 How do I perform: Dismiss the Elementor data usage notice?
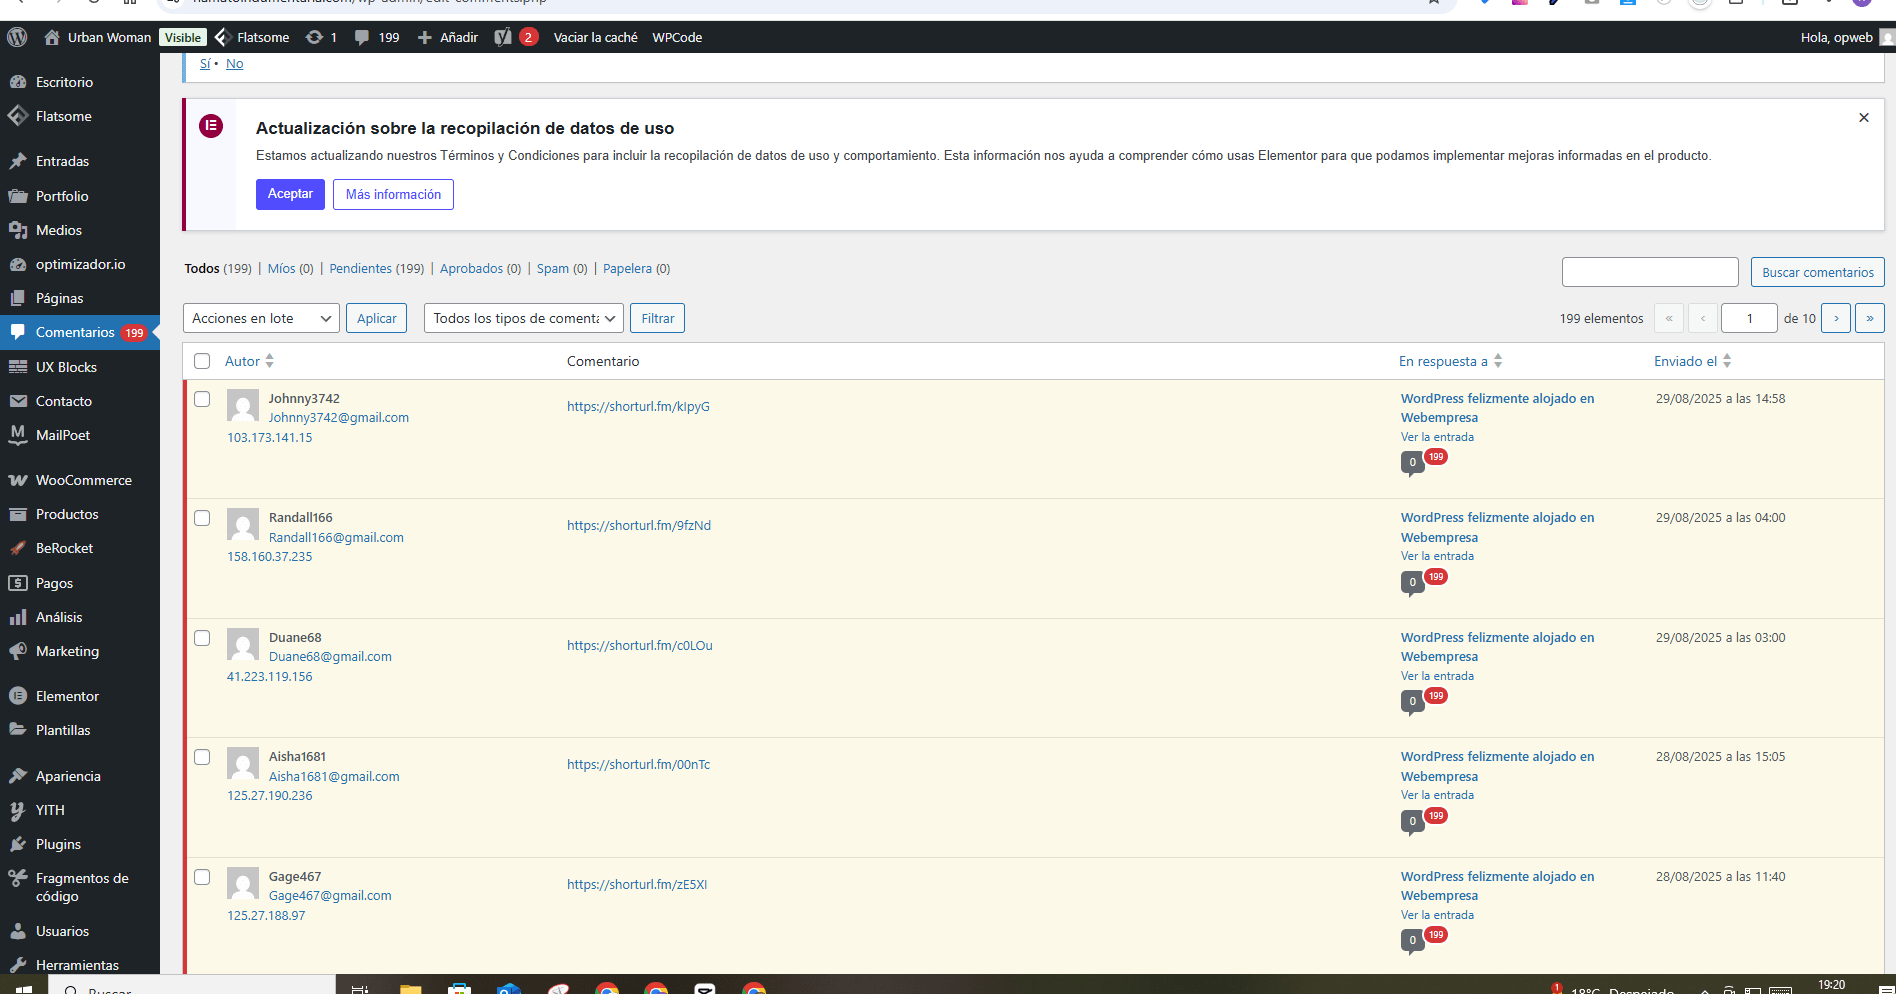(x=1863, y=118)
